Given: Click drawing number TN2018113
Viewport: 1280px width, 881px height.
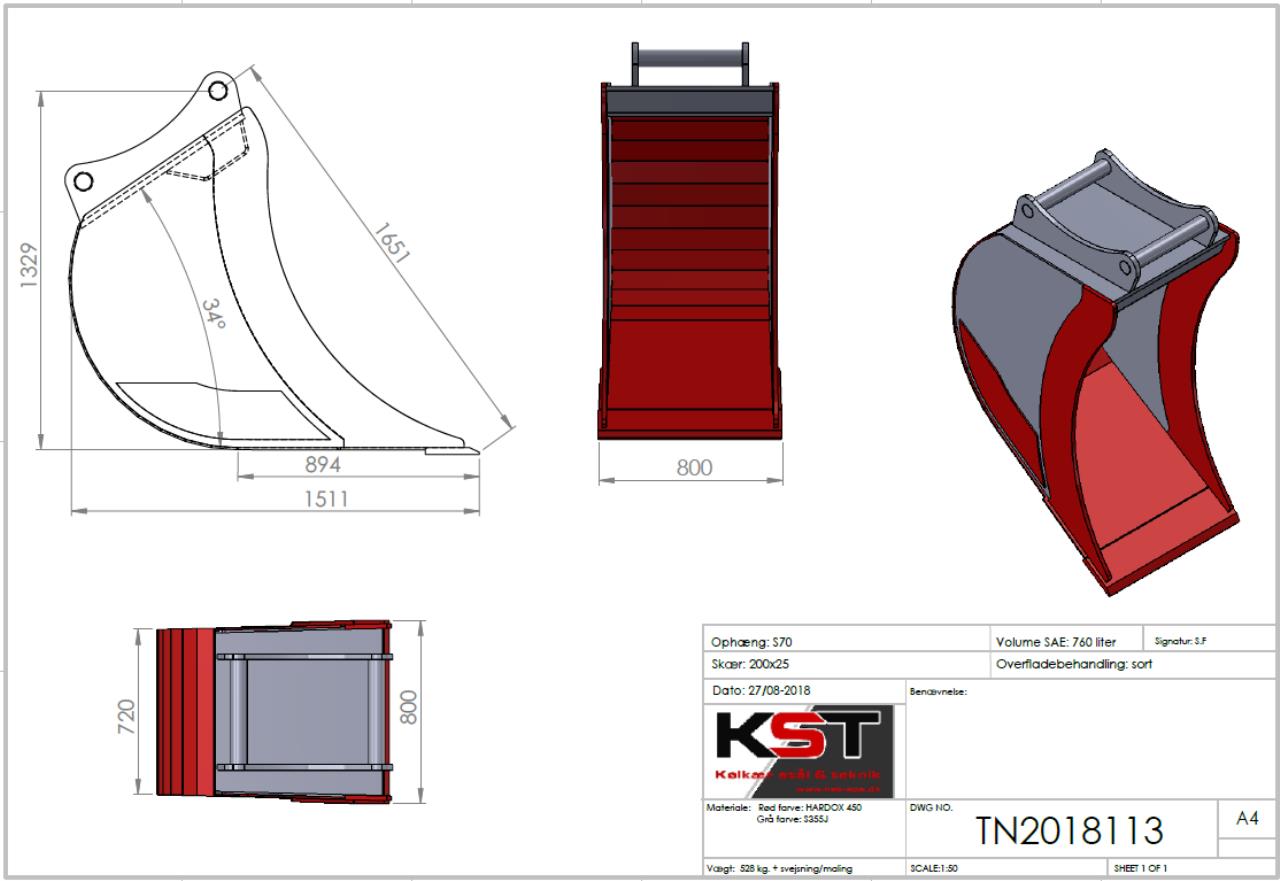Looking at the screenshot, I should pyautogui.click(x=1069, y=831).
